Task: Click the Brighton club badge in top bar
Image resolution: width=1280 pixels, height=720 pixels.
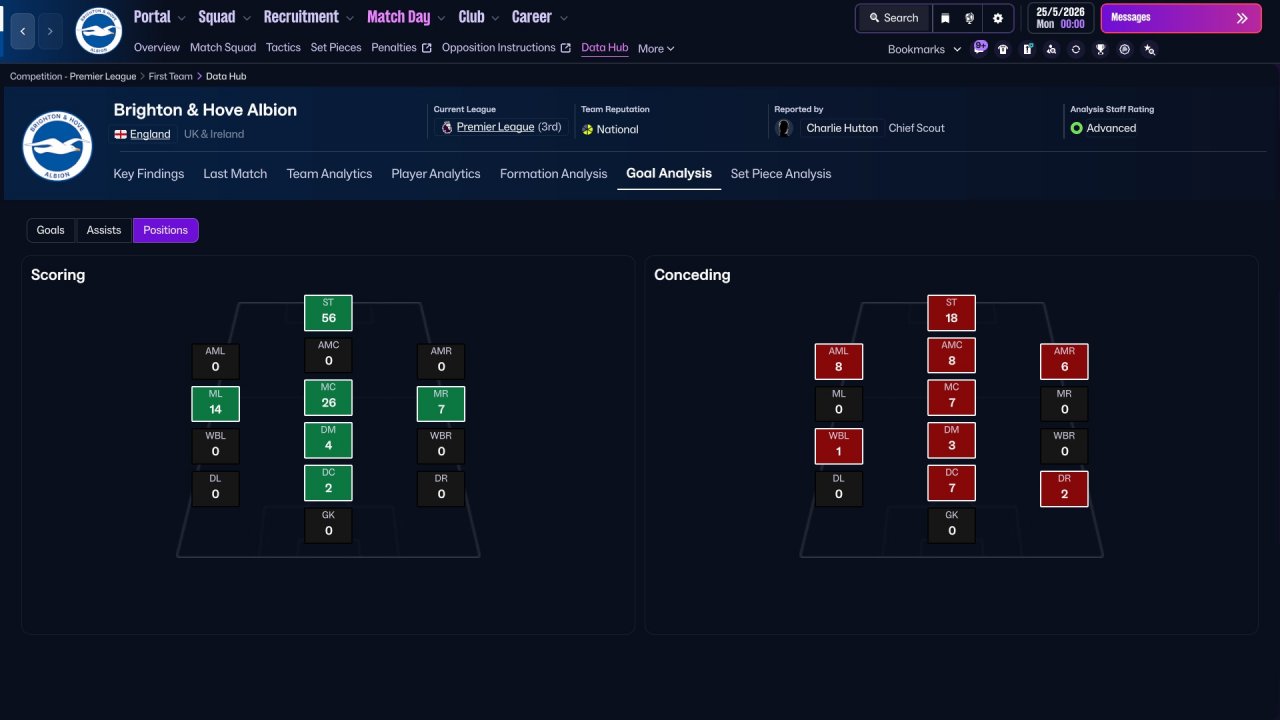Action: click(x=98, y=31)
